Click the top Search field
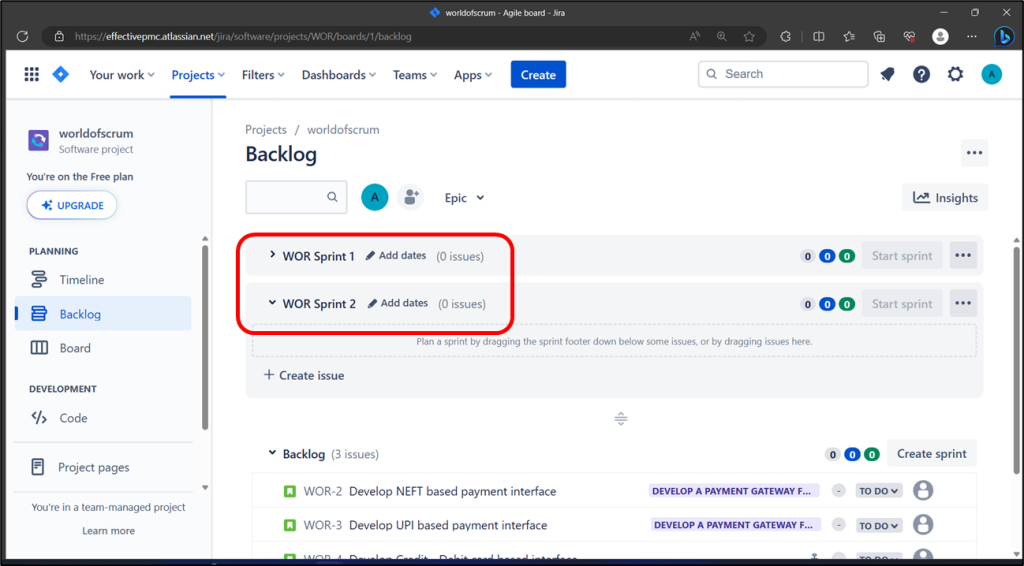Viewport: 1024px width, 566px height. [x=783, y=74]
